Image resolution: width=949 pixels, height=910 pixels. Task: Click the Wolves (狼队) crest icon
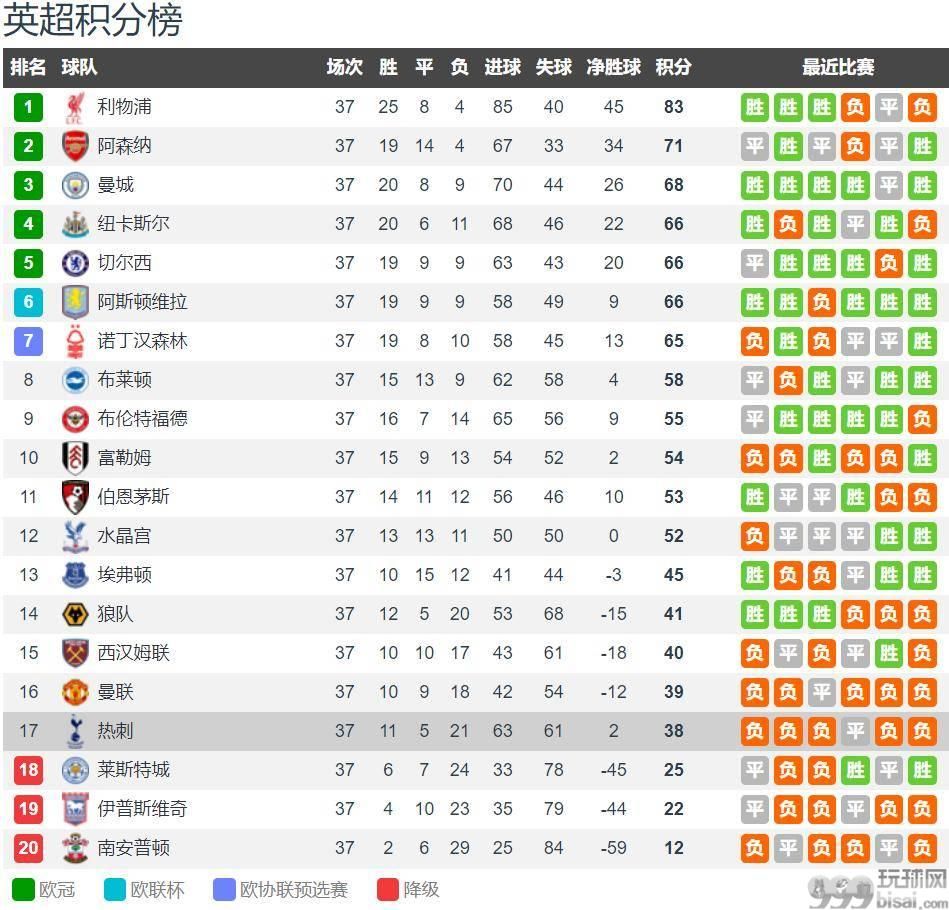point(75,615)
